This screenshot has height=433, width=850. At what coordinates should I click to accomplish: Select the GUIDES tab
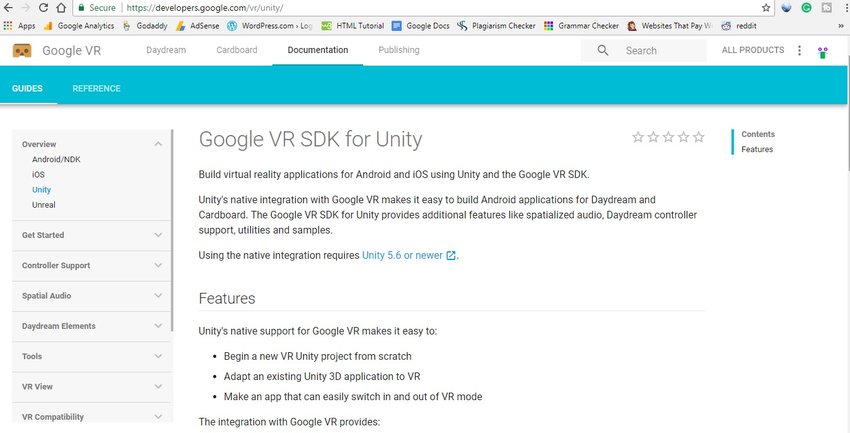tap(27, 88)
